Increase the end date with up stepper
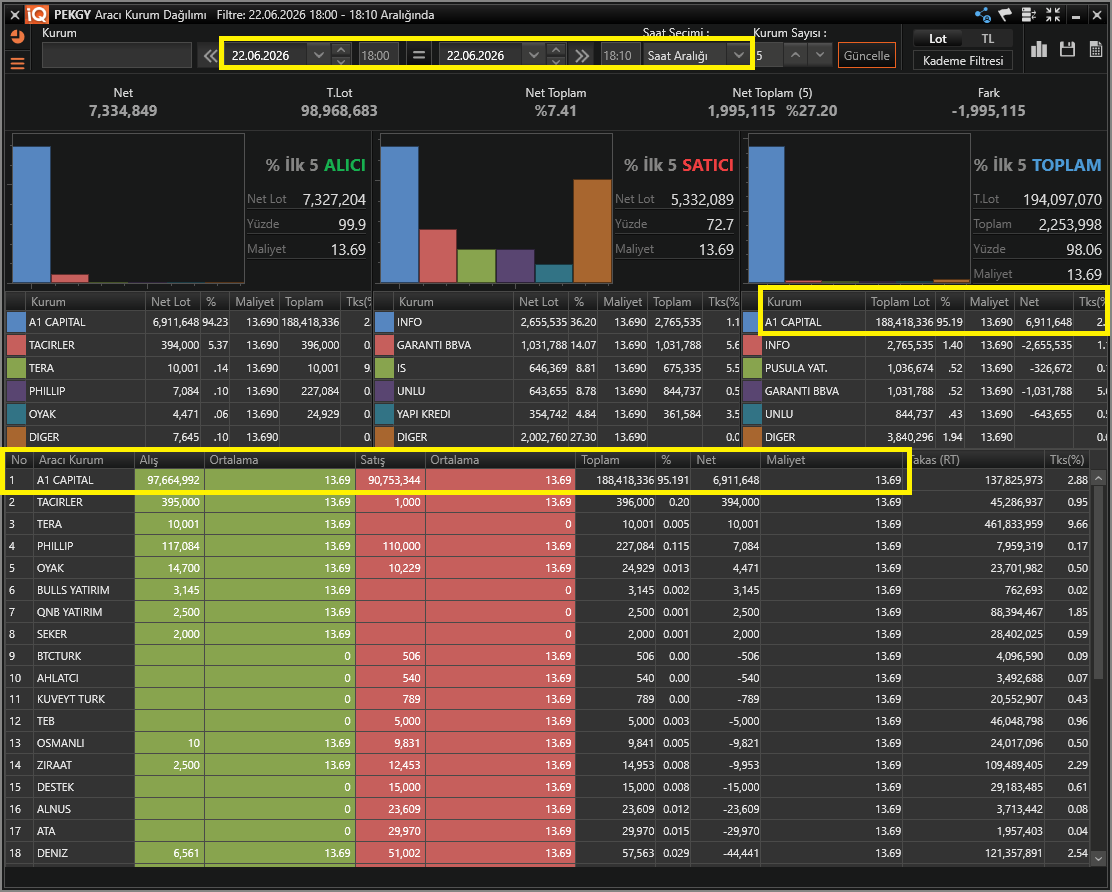1112x892 pixels. coord(556,50)
